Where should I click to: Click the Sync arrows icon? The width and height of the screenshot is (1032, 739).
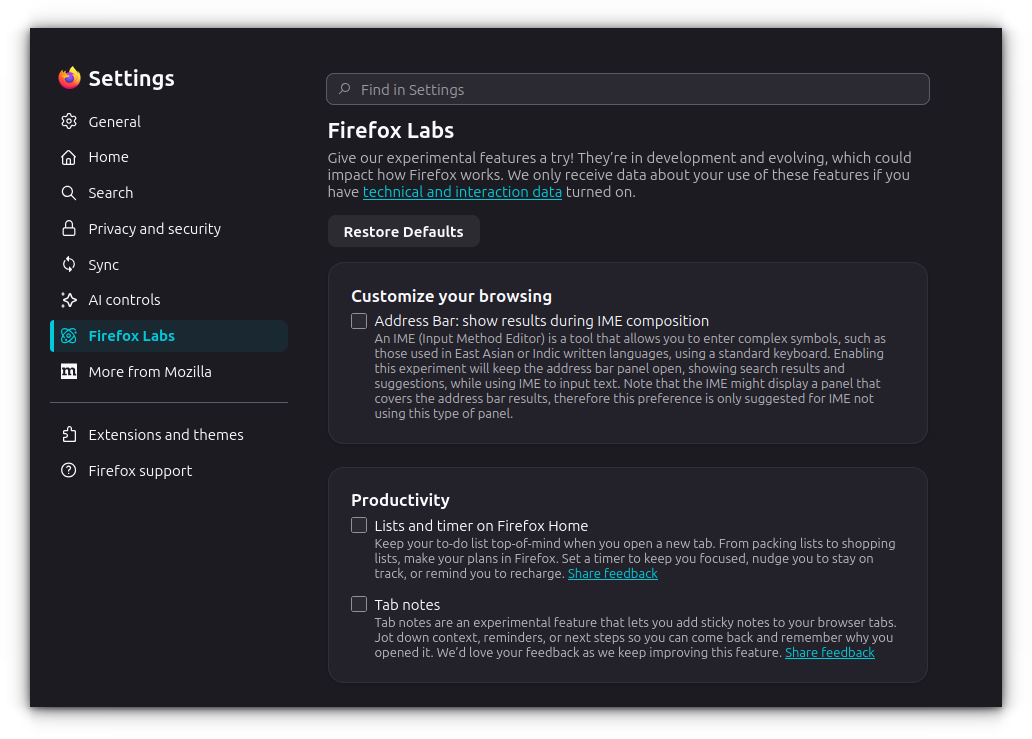pyautogui.click(x=68, y=265)
